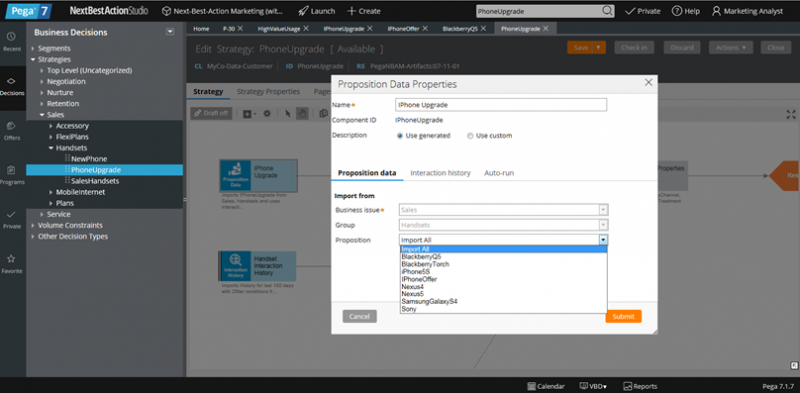Click the Submit button
The width and height of the screenshot is (800, 393).
pyautogui.click(x=623, y=316)
